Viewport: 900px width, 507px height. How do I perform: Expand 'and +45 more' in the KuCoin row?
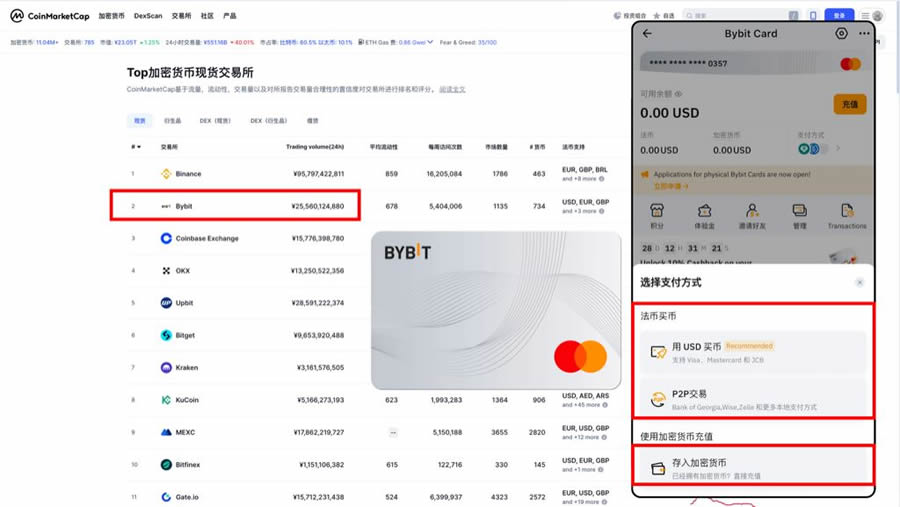point(583,405)
